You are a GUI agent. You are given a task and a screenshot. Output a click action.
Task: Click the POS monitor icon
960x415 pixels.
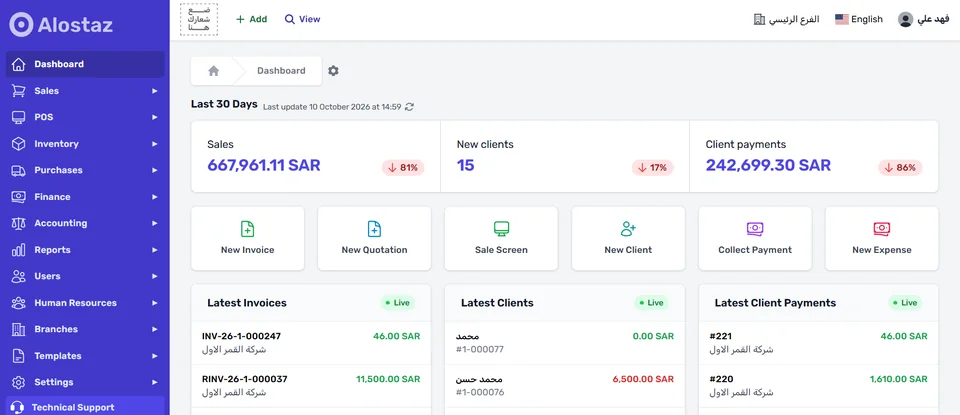18,117
